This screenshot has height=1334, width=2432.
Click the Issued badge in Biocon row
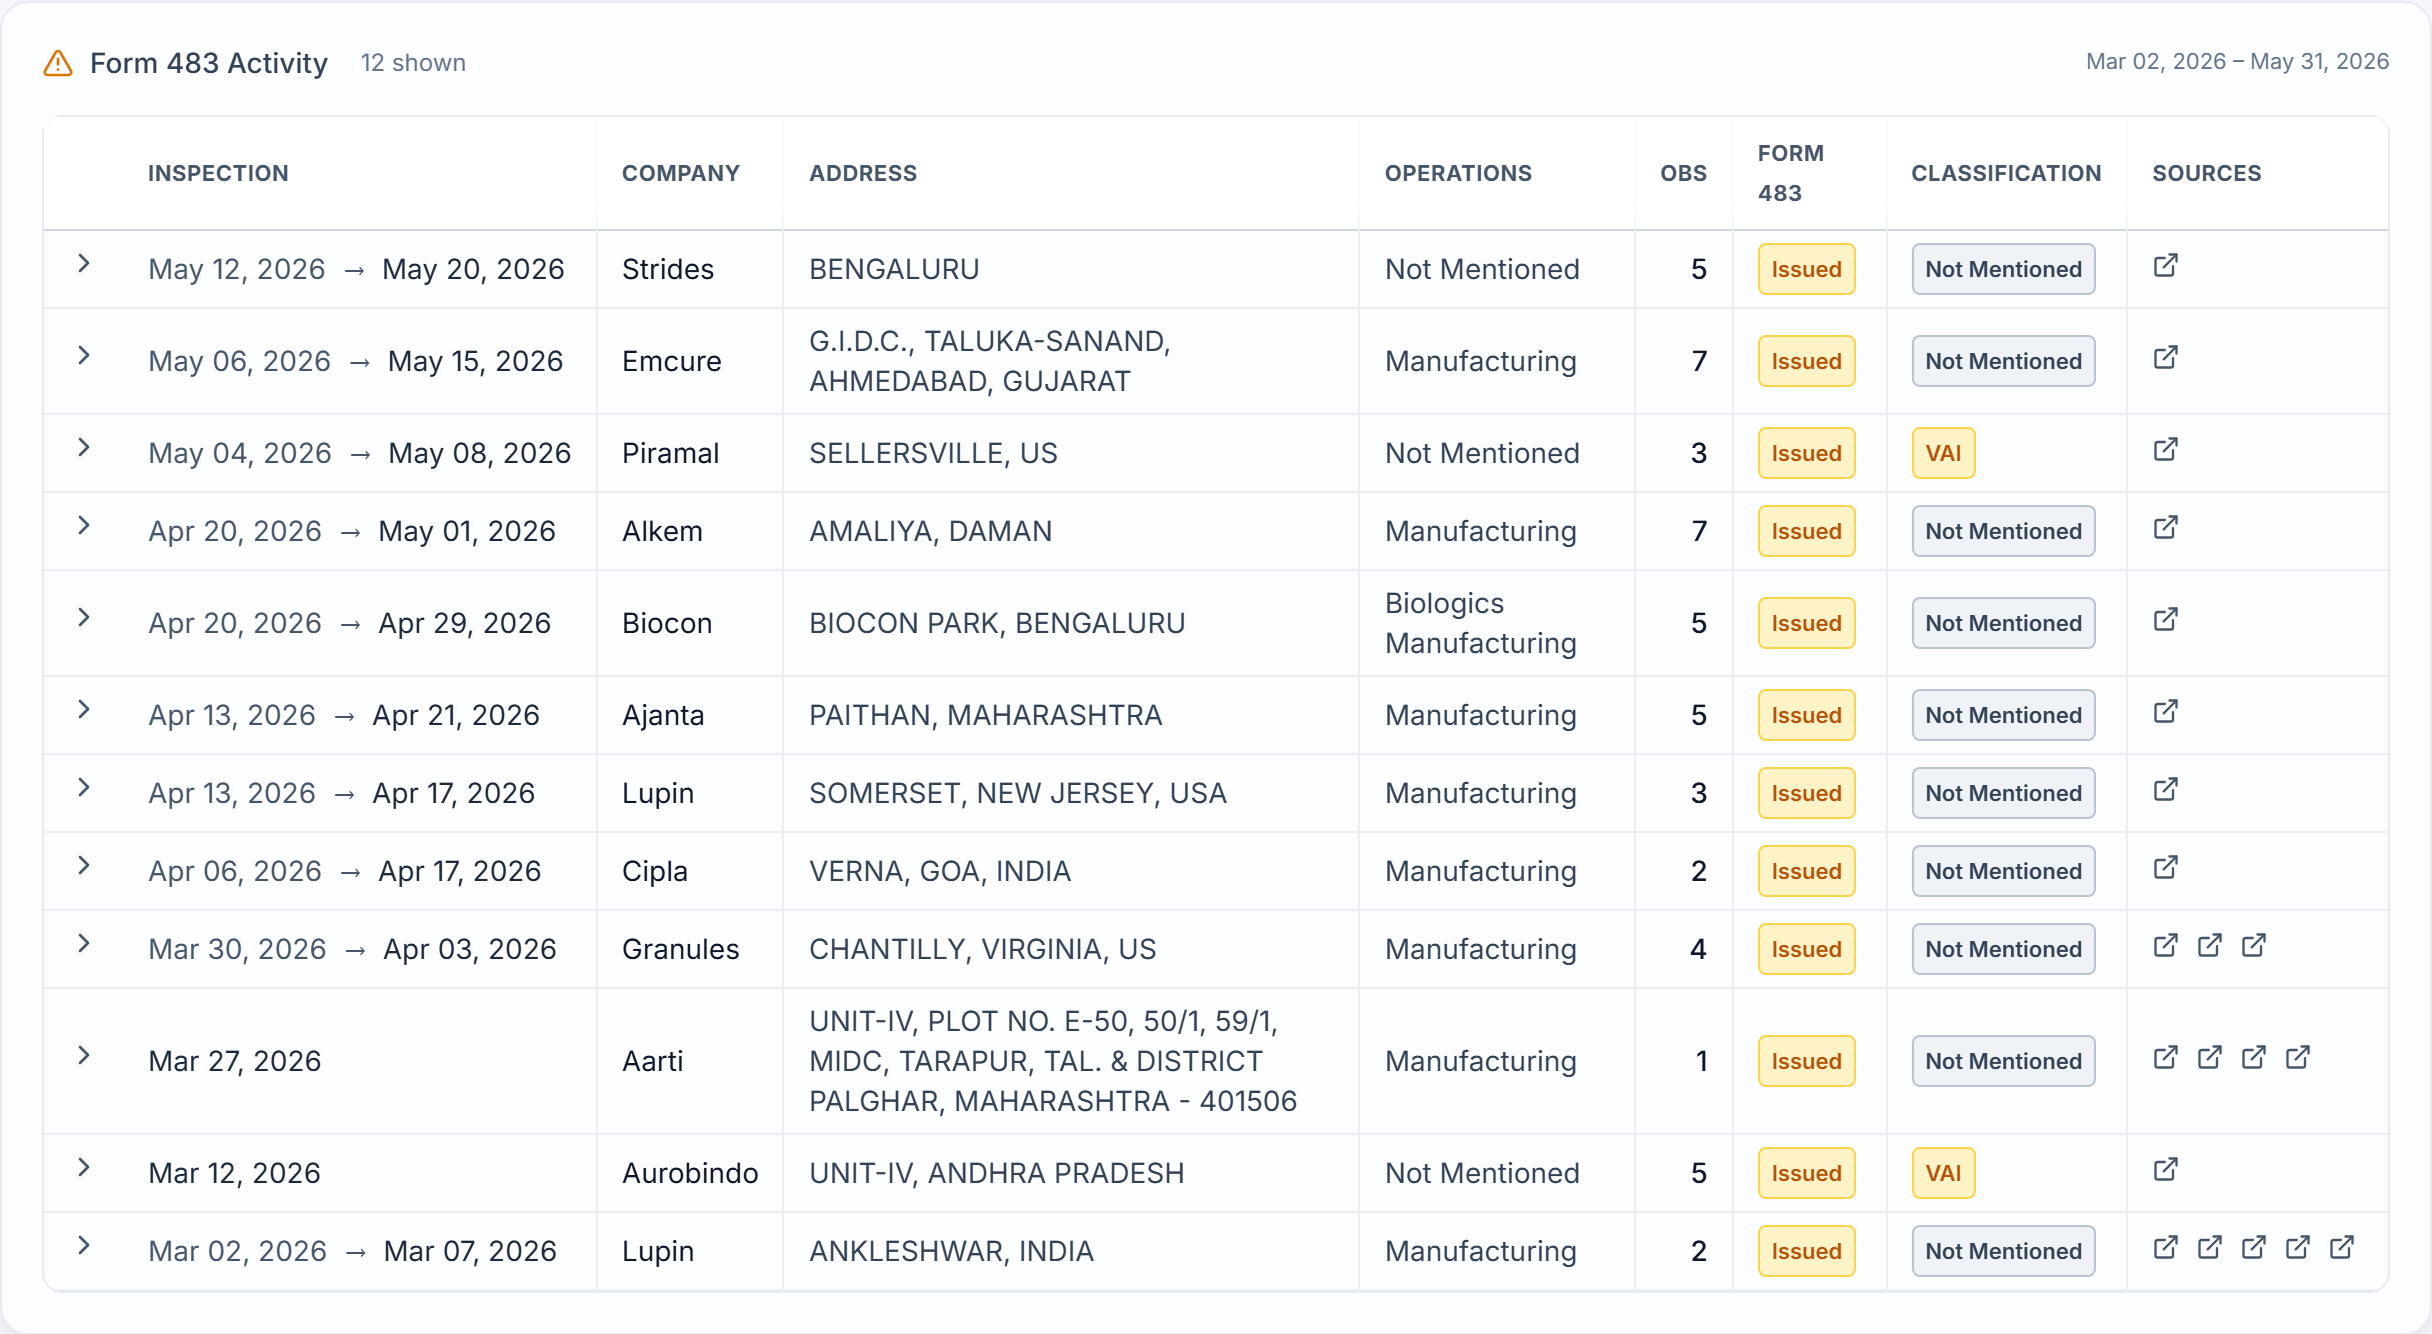[x=1806, y=623]
